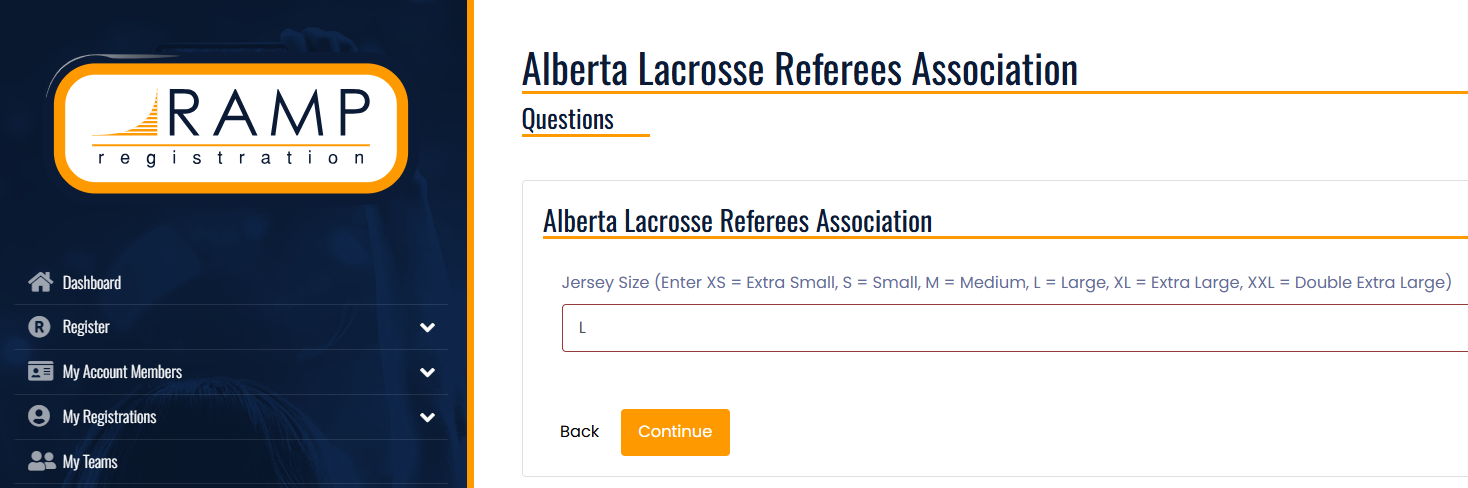This screenshot has height=488, width=1468.
Task: Expand the My Registrations chevron
Action: click(427, 417)
